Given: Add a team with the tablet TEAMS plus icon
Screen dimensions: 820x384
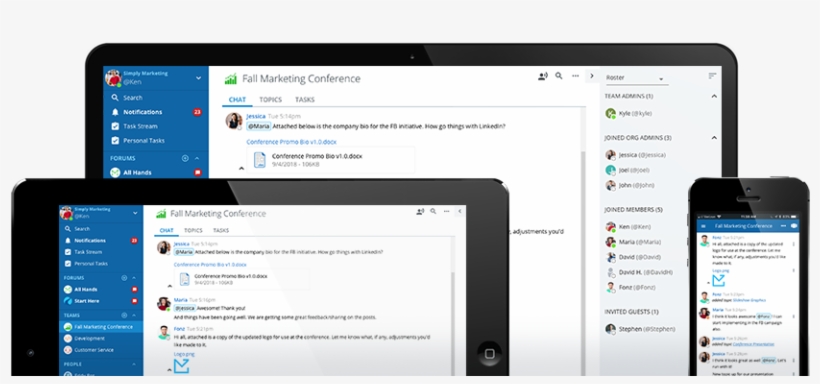Looking at the screenshot, I should click(x=124, y=315).
